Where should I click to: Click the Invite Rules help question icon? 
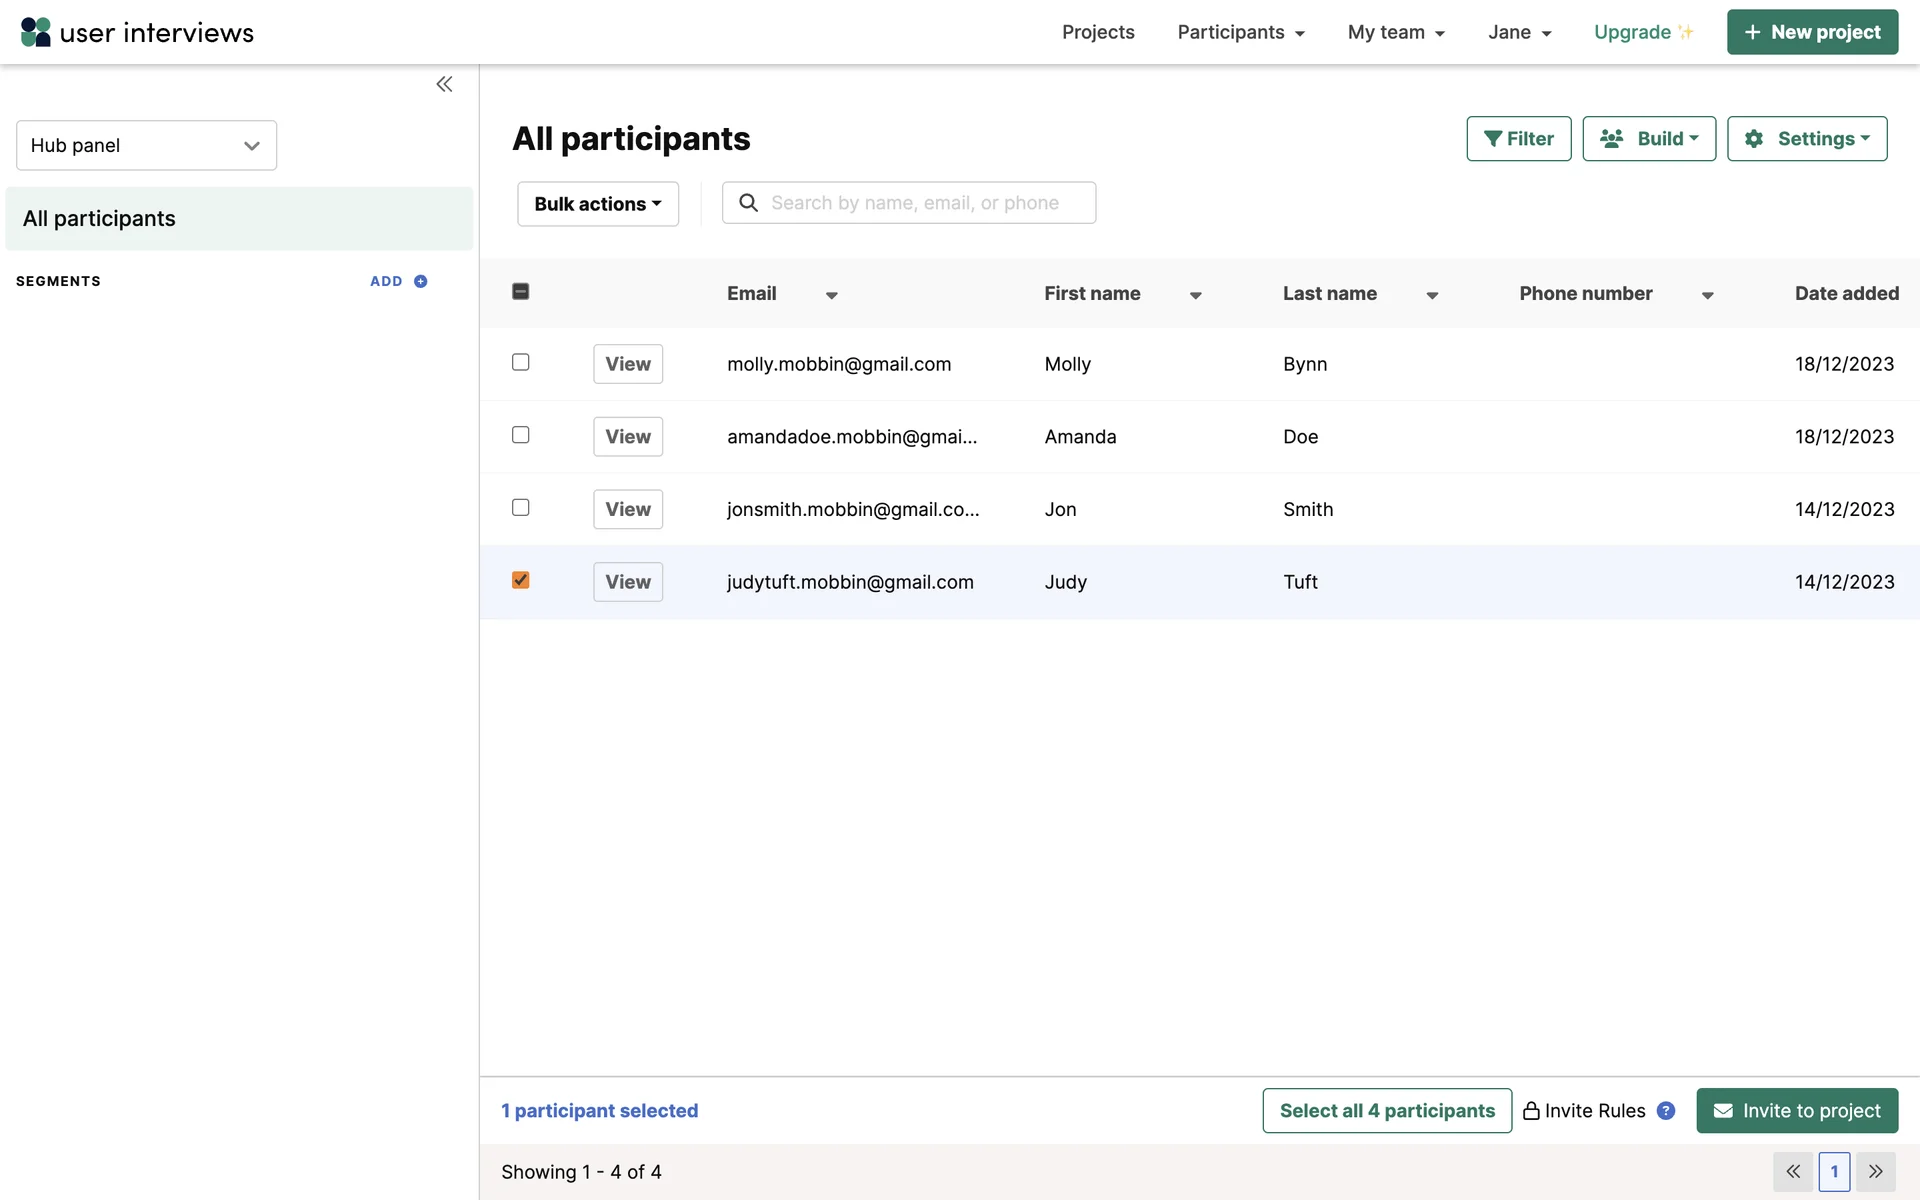tap(1665, 1110)
